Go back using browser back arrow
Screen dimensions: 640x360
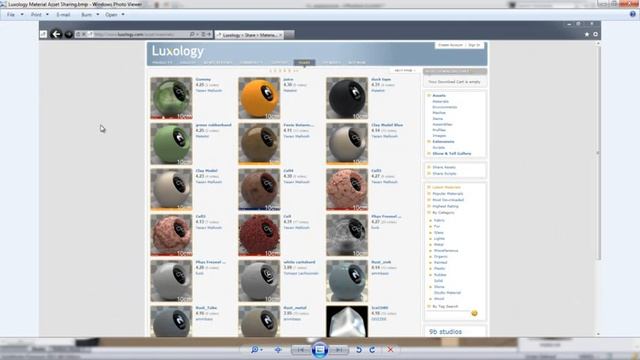[56, 34]
